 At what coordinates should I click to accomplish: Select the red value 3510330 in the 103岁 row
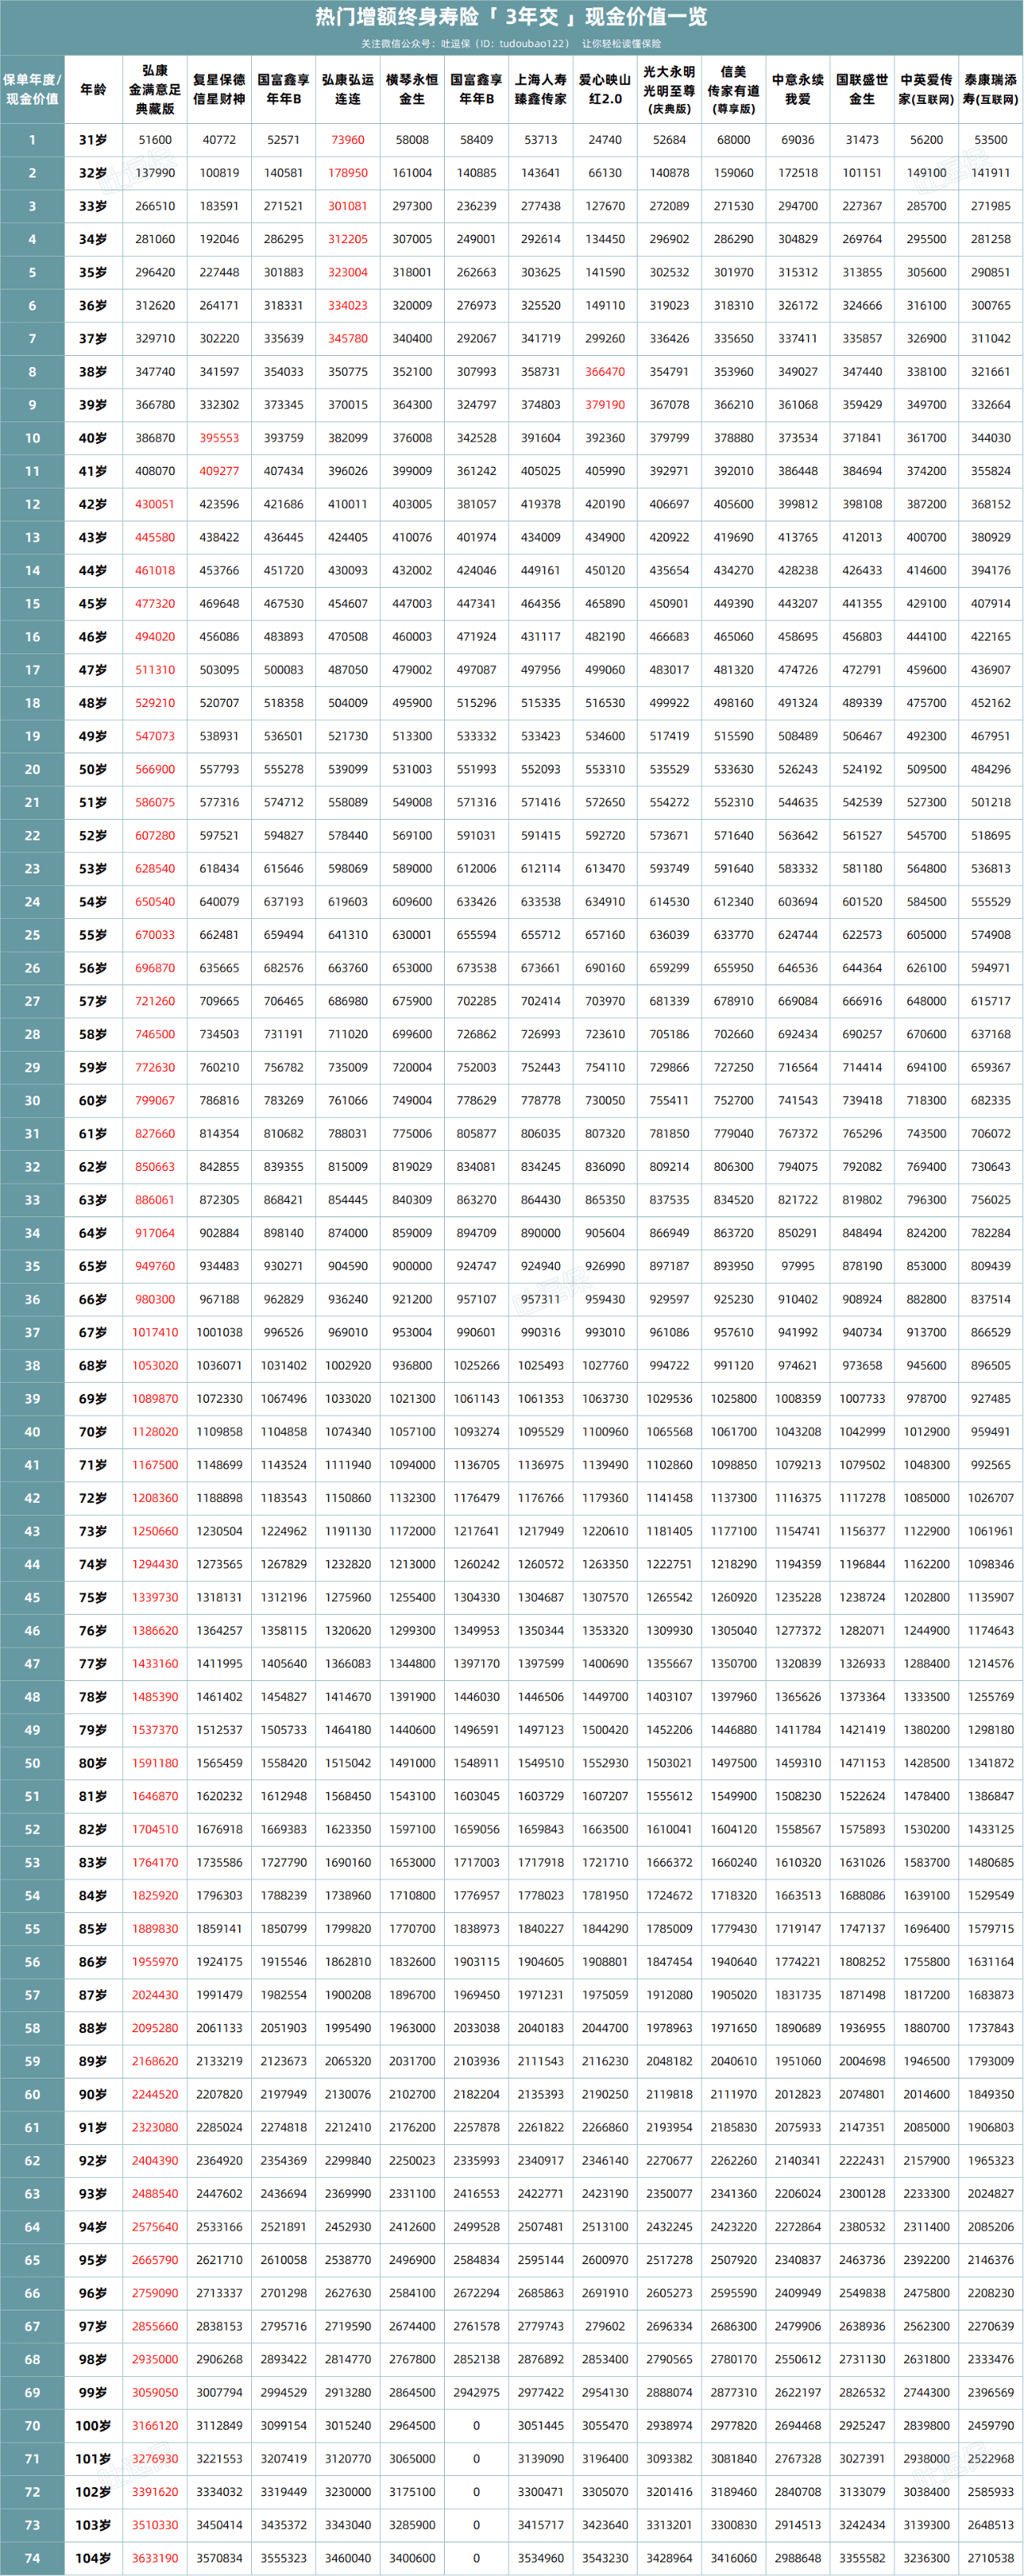click(155, 2525)
